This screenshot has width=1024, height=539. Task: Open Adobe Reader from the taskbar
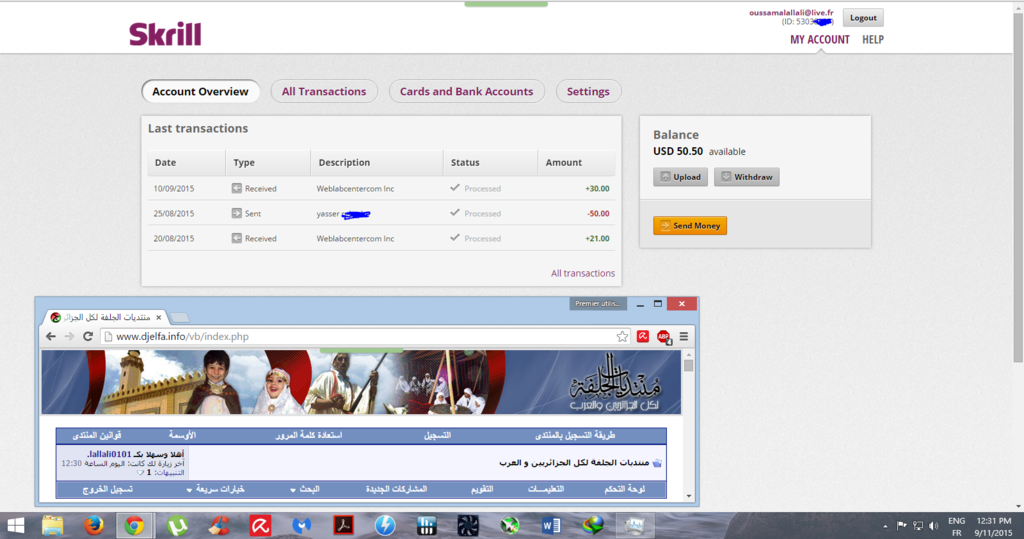click(x=344, y=526)
